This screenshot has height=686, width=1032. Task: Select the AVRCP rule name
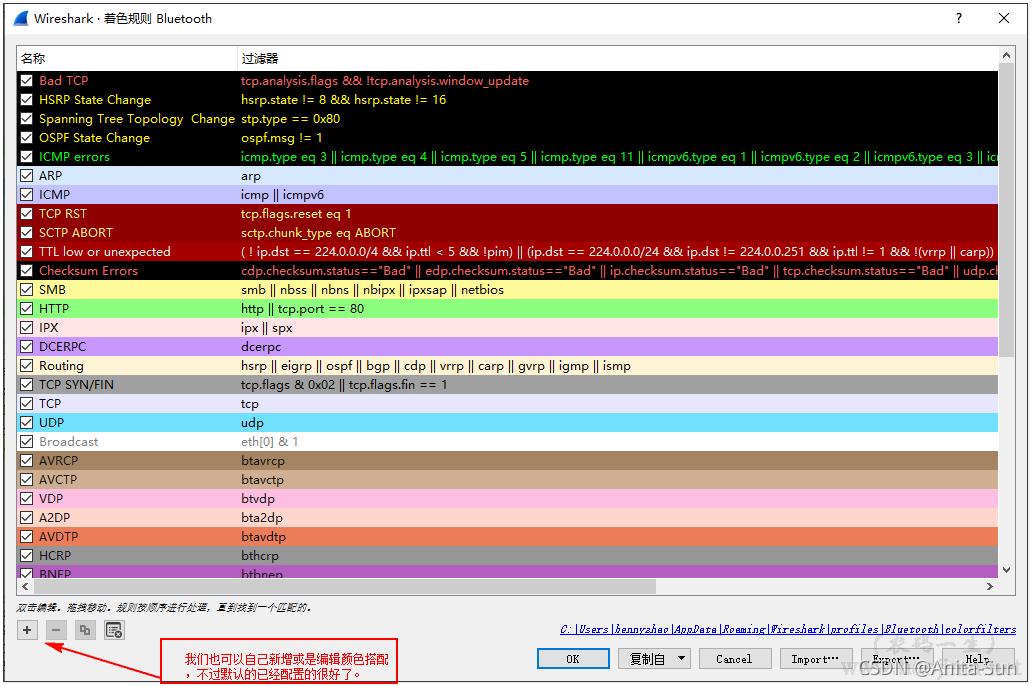(59, 461)
